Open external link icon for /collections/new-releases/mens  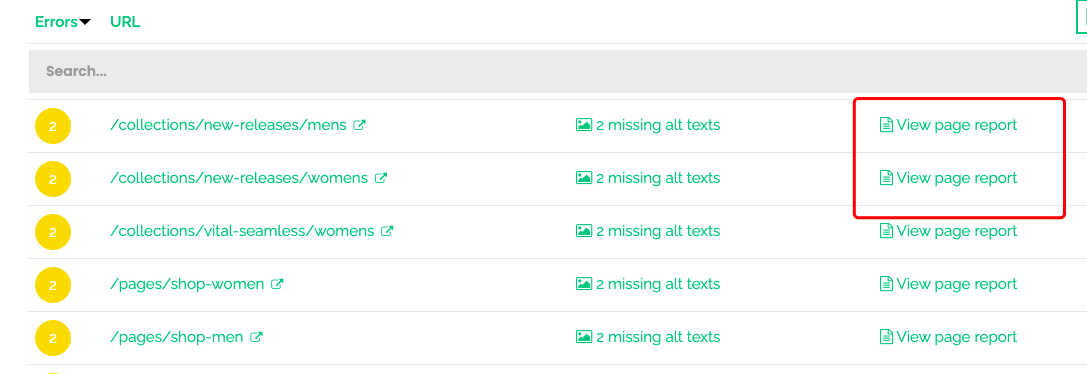pyautogui.click(x=359, y=126)
